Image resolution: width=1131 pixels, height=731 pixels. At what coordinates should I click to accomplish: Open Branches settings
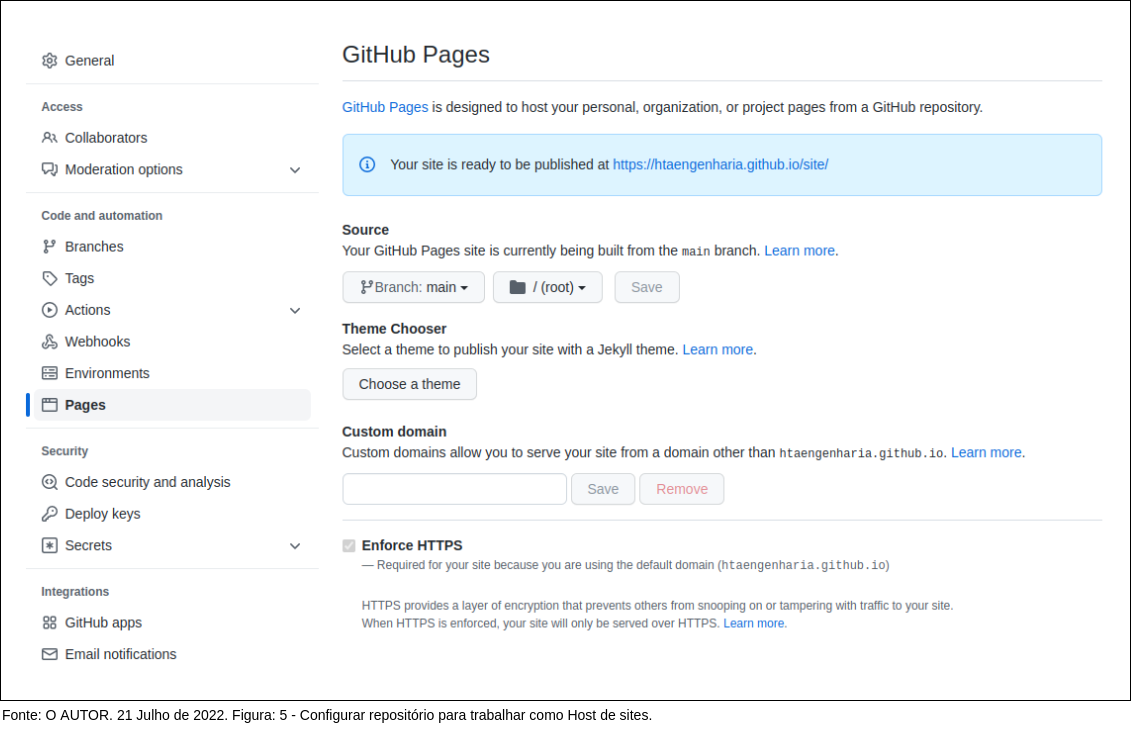click(94, 247)
